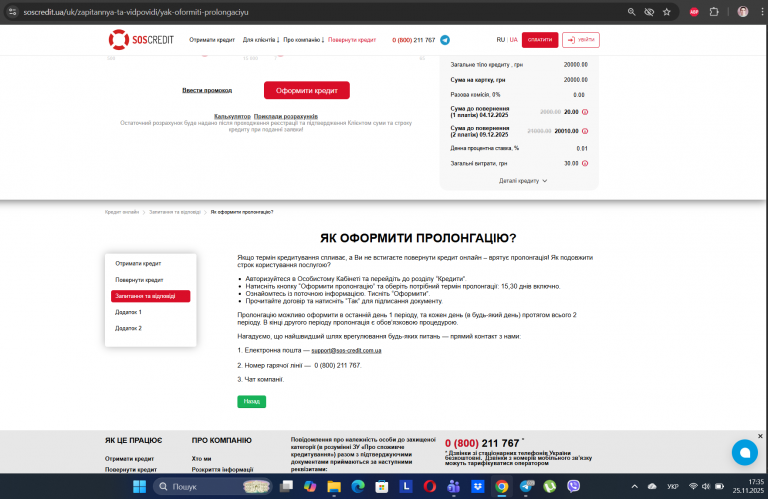Switch site language to RU

click(501, 40)
